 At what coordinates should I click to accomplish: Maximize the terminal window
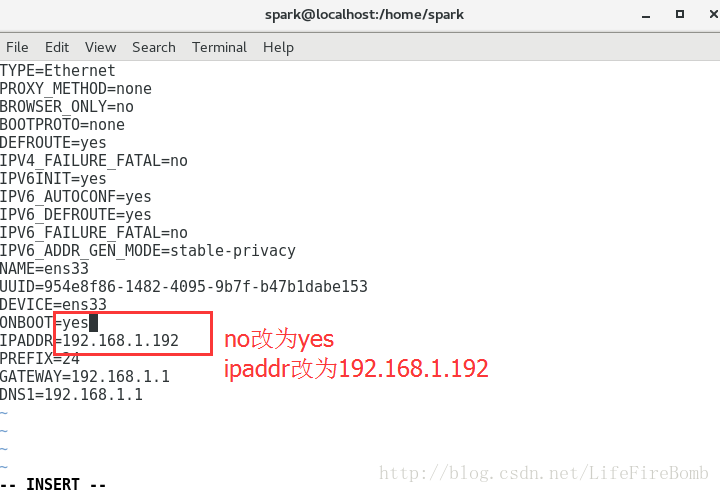(x=680, y=14)
